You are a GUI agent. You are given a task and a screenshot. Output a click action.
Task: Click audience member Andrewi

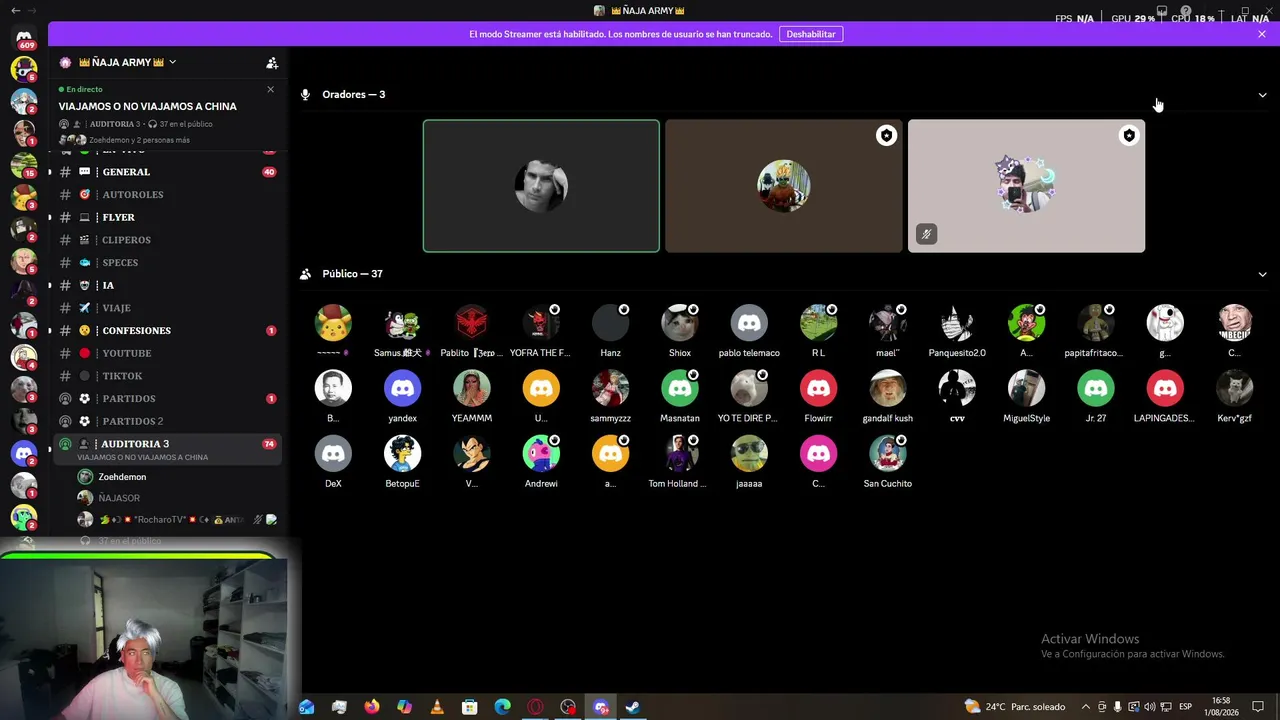pyautogui.click(x=541, y=461)
